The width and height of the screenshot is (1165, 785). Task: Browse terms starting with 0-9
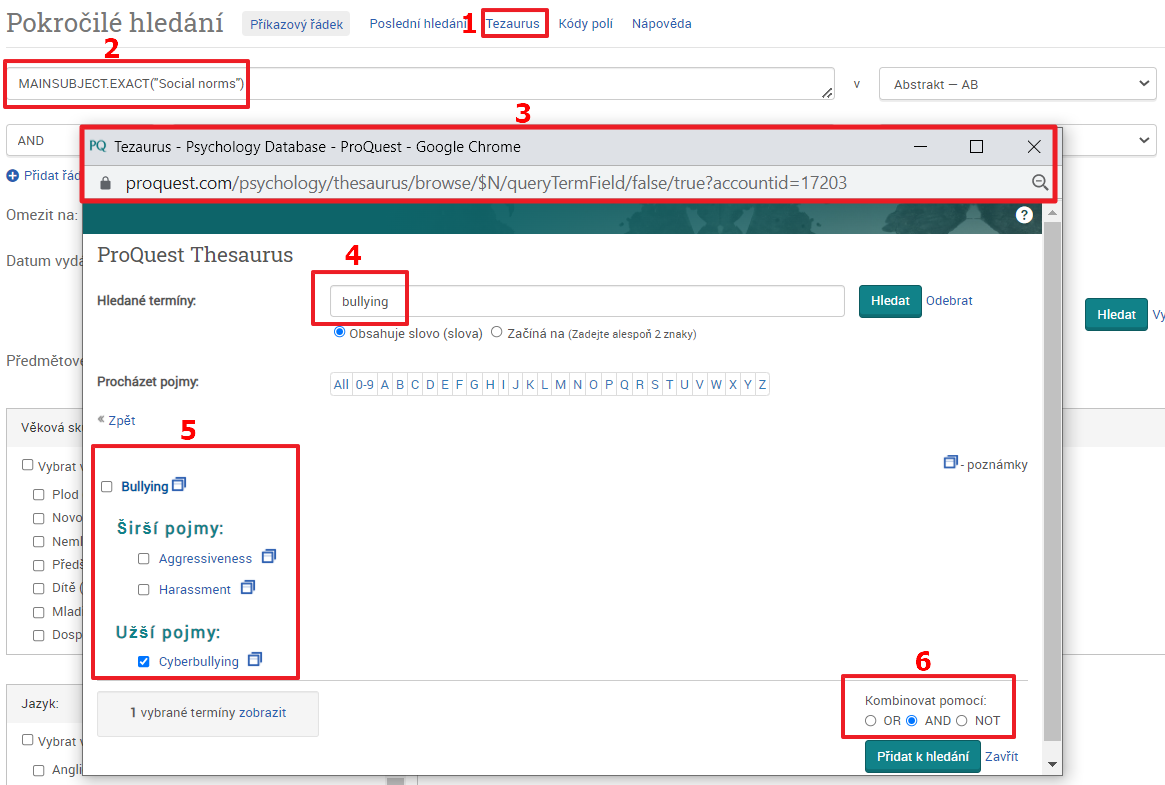coord(365,384)
